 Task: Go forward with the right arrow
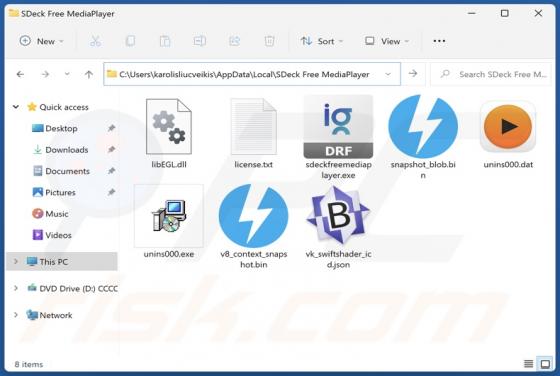pyautogui.click(x=45, y=74)
